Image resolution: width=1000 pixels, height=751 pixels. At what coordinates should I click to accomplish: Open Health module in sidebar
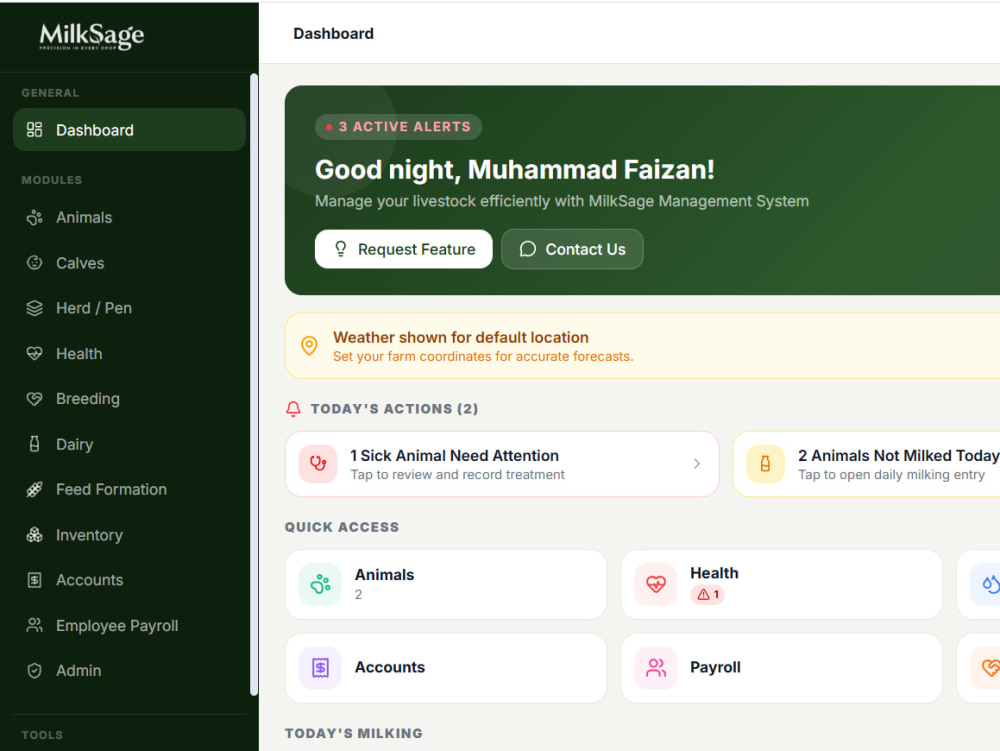[x=129, y=353]
